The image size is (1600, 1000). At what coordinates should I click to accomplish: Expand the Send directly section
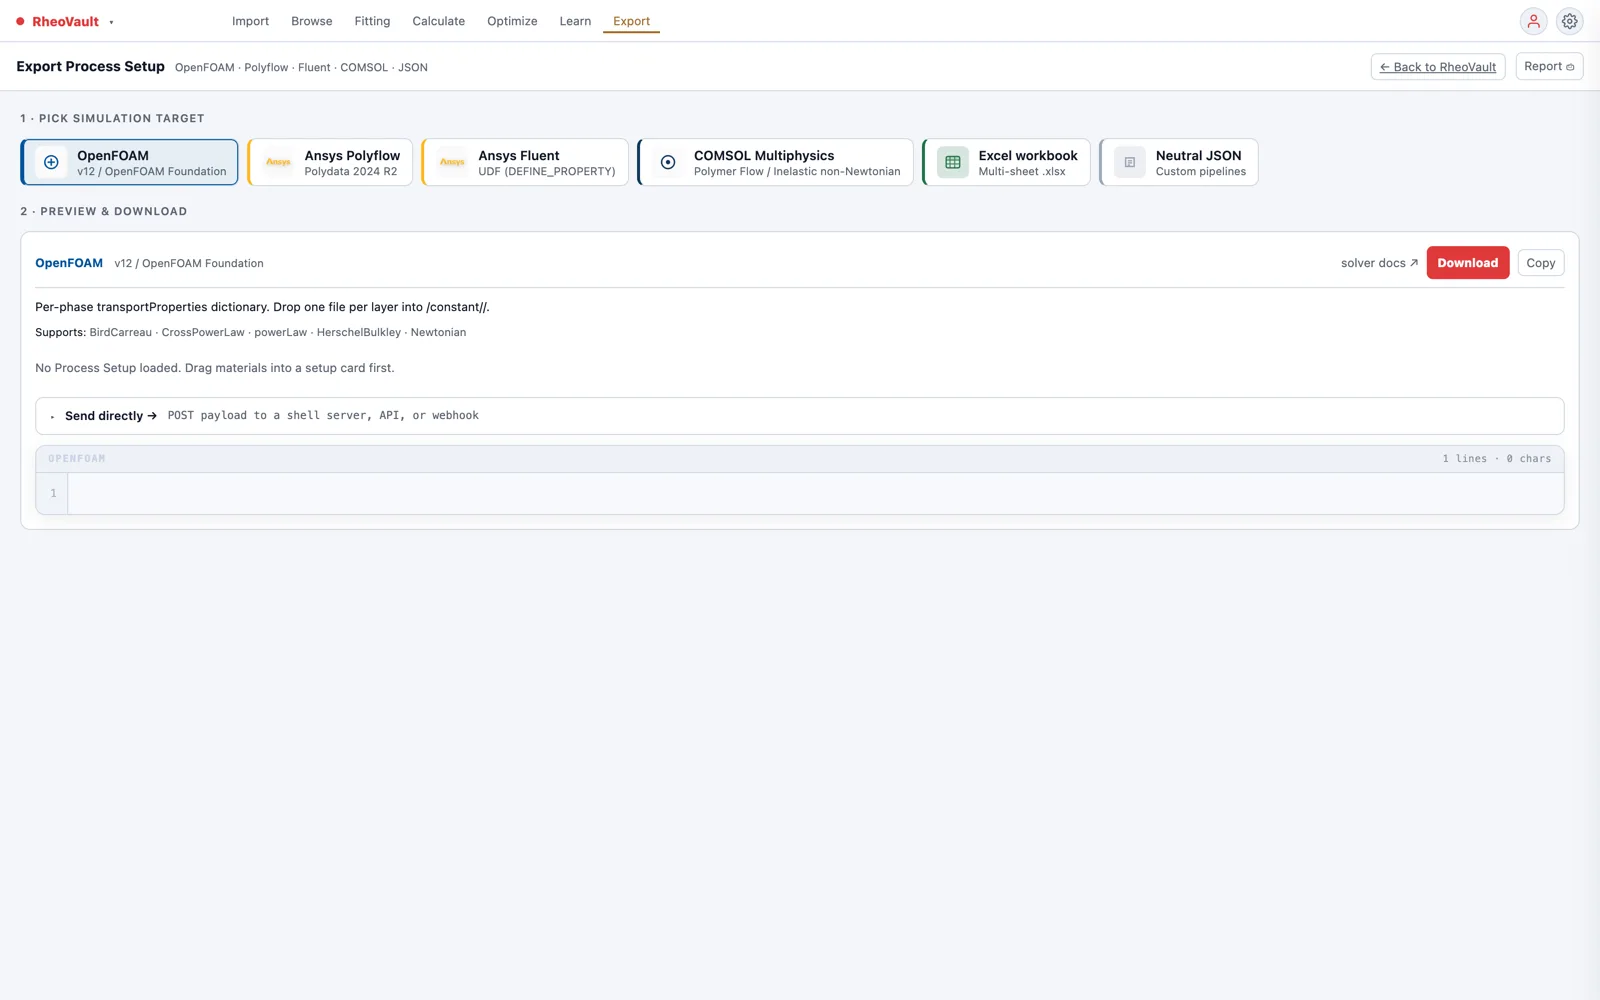[x=800, y=416]
